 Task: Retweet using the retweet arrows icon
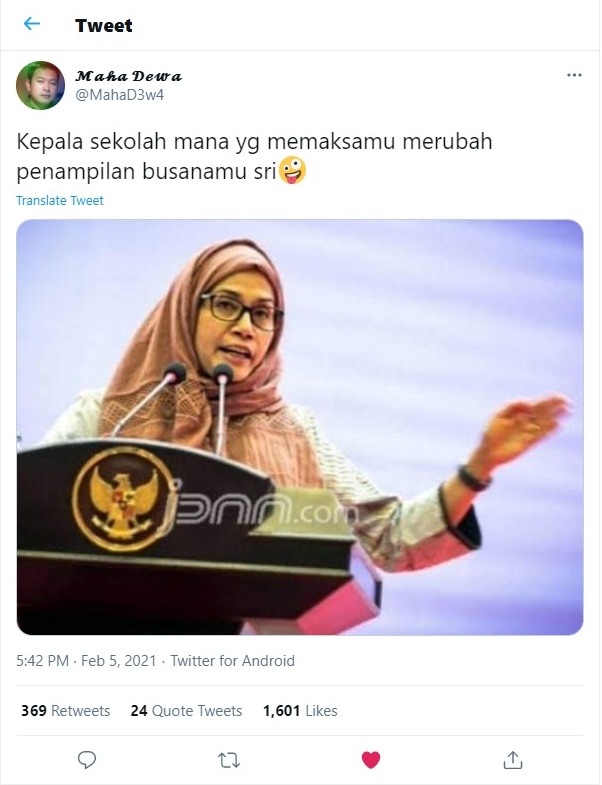coord(229,760)
